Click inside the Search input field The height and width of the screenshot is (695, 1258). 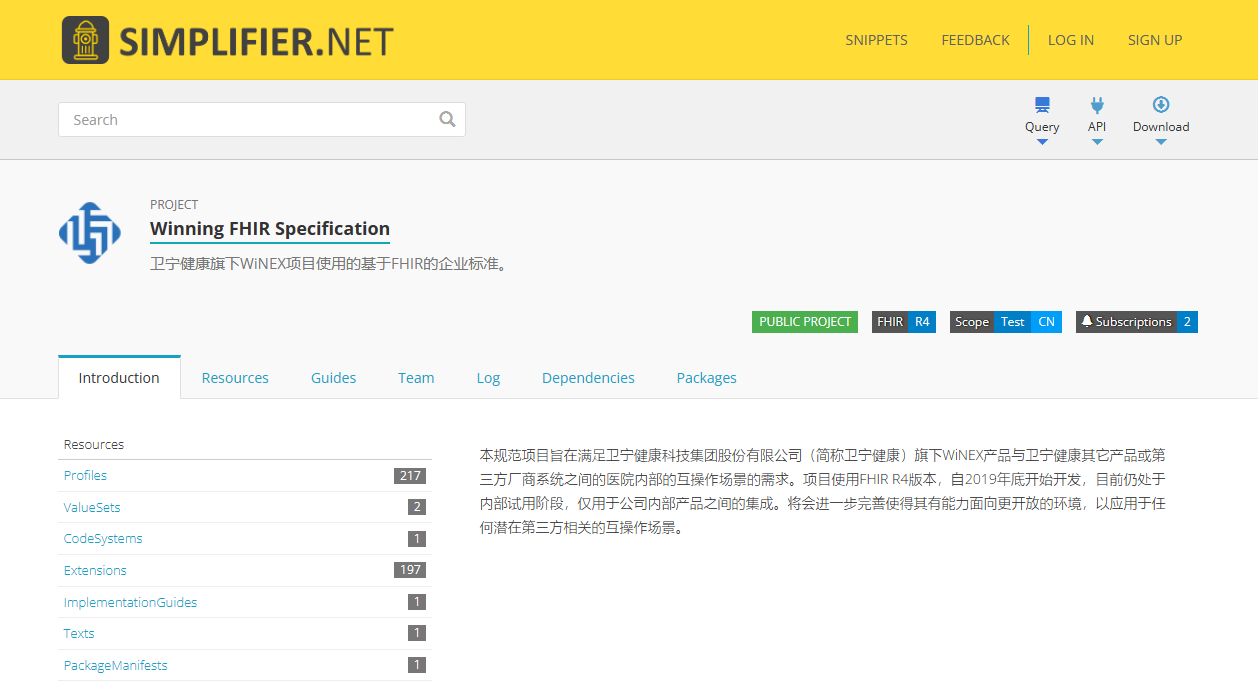tap(250, 118)
